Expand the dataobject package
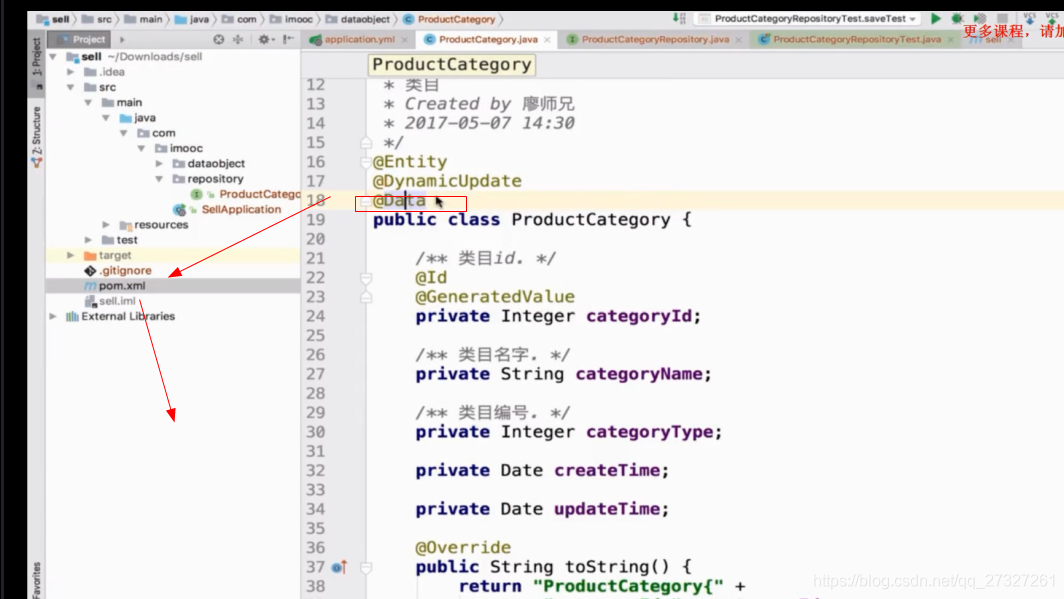 [159, 163]
